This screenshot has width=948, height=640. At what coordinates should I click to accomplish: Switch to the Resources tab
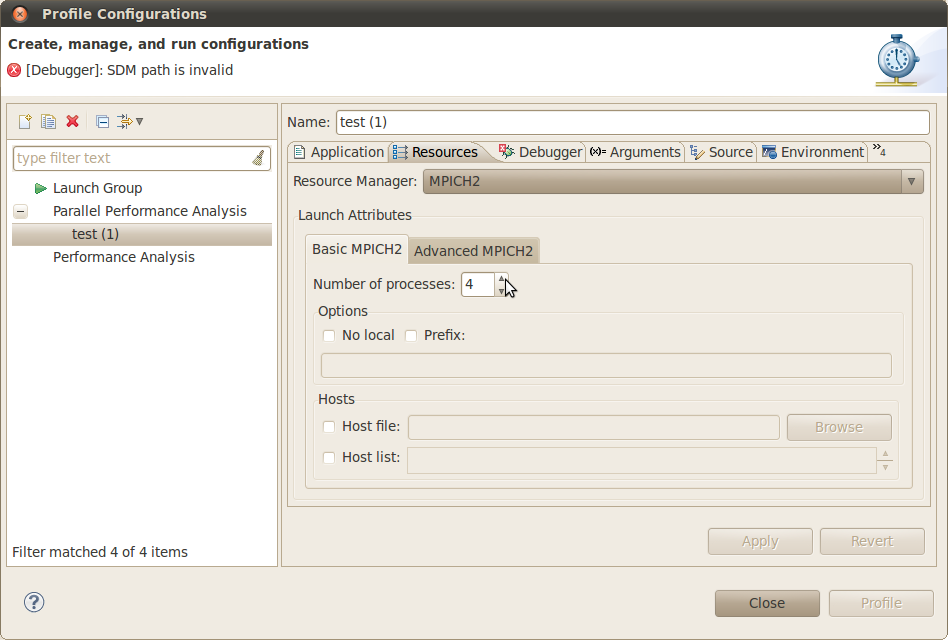436,152
